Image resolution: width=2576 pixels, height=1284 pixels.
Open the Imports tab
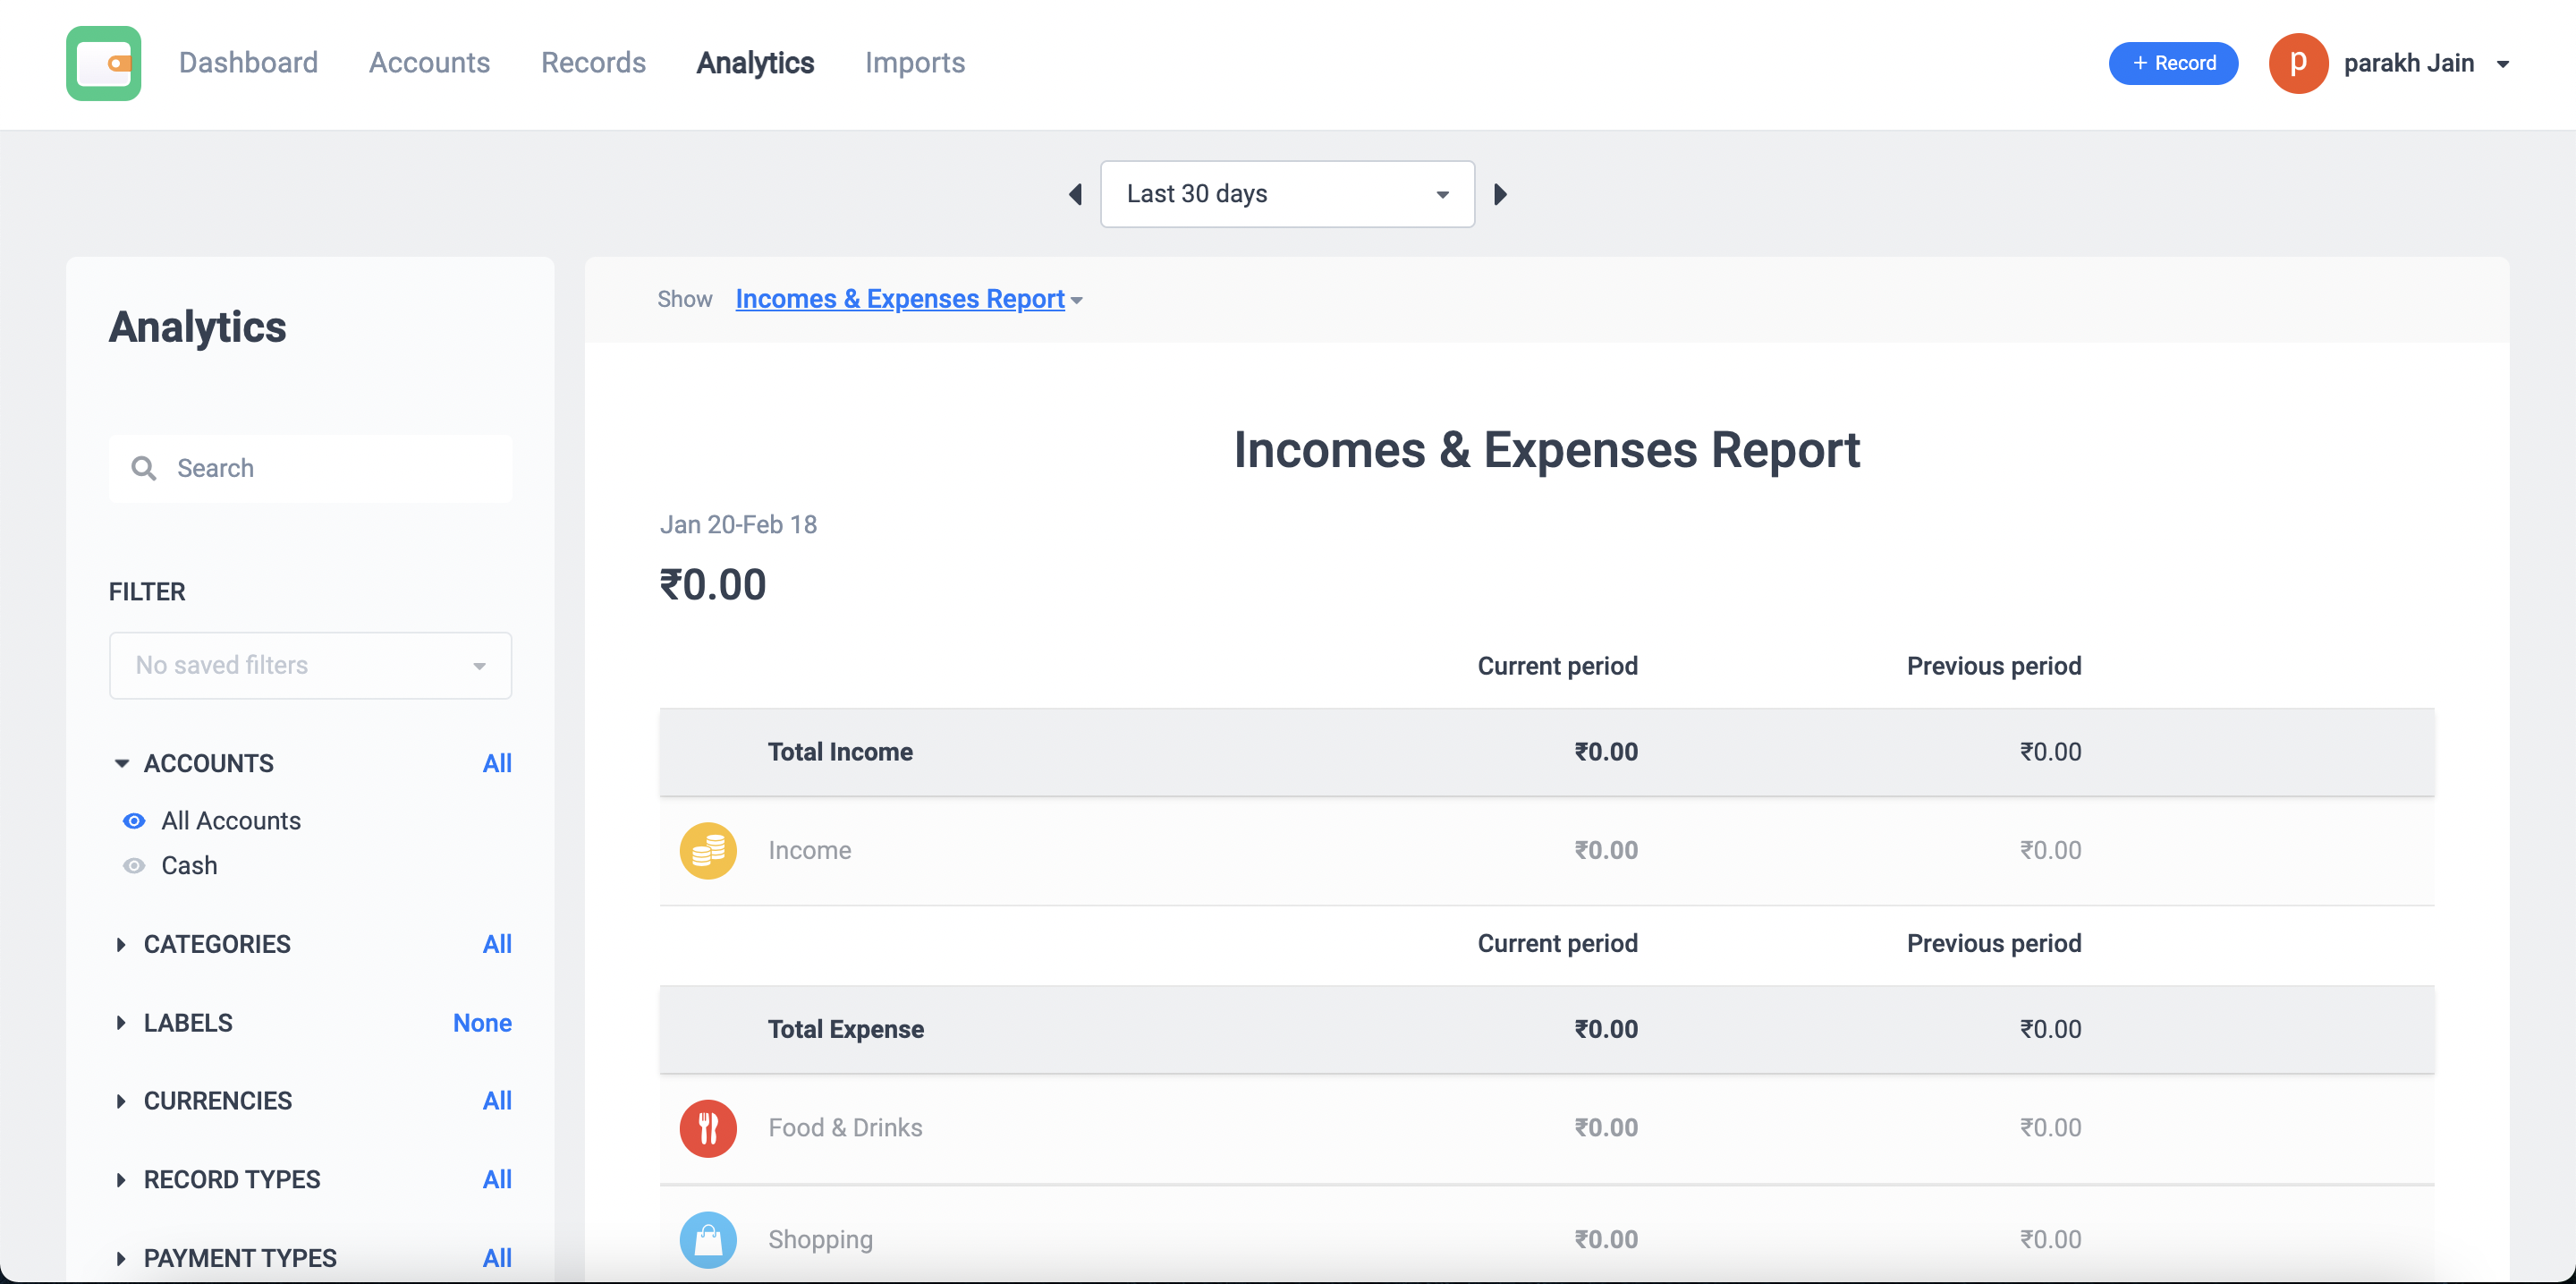click(915, 63)
